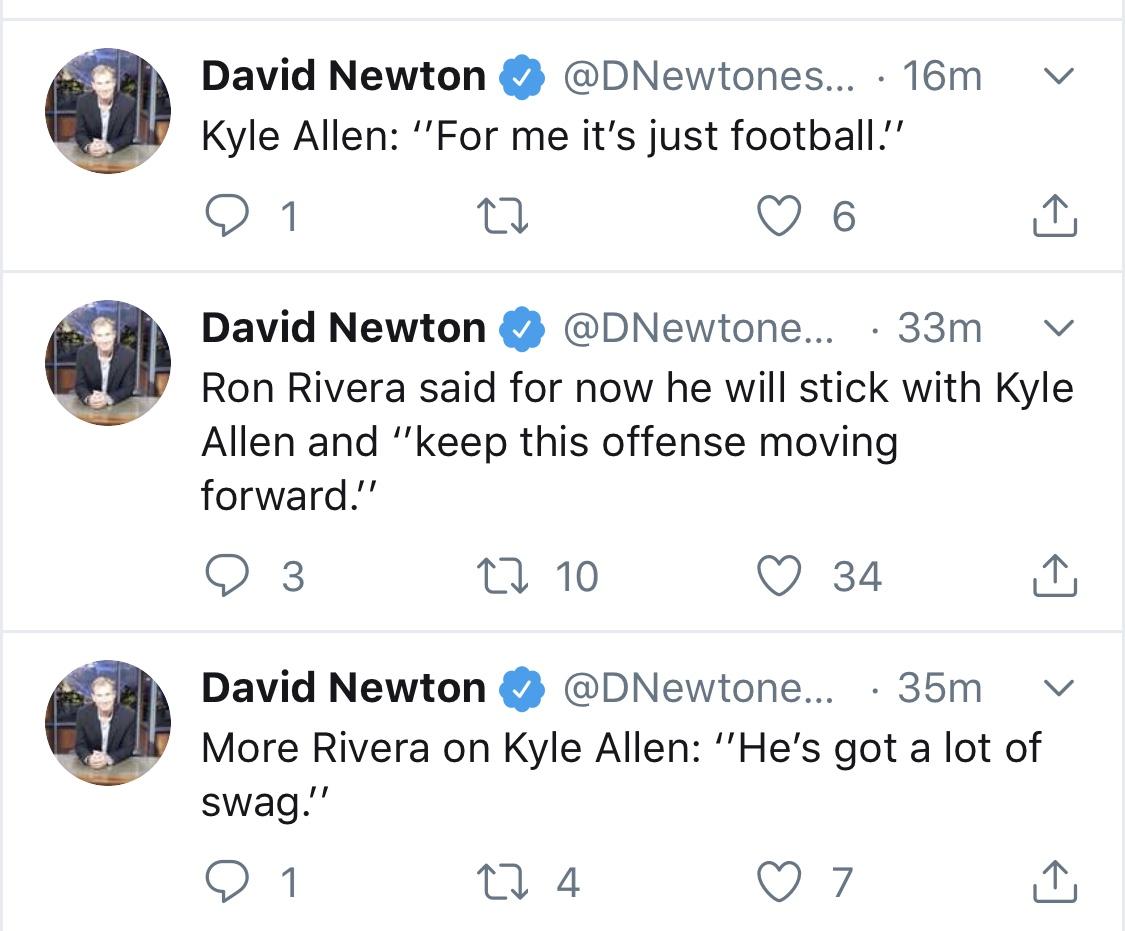The width and height of the screenshot is (1125, 931).
Task: Open the caret menu on the 16m tweet
Action: (1058, 75)
